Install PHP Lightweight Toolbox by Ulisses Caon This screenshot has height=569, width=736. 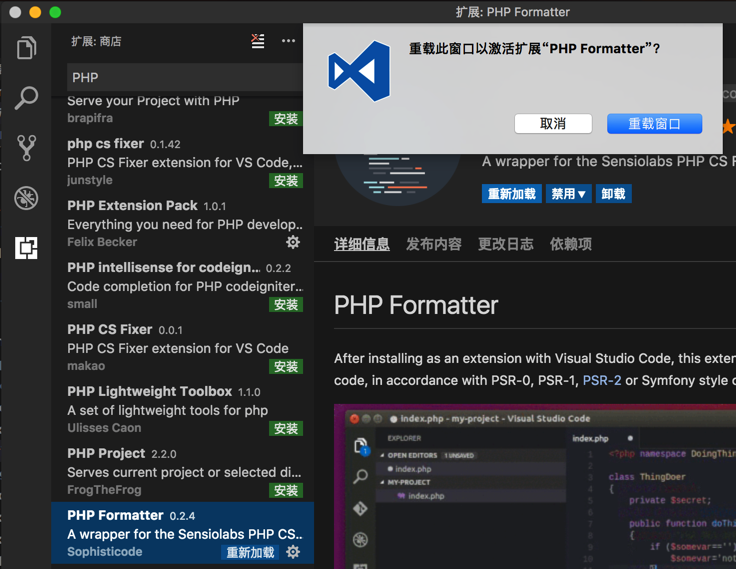point(286,429)
